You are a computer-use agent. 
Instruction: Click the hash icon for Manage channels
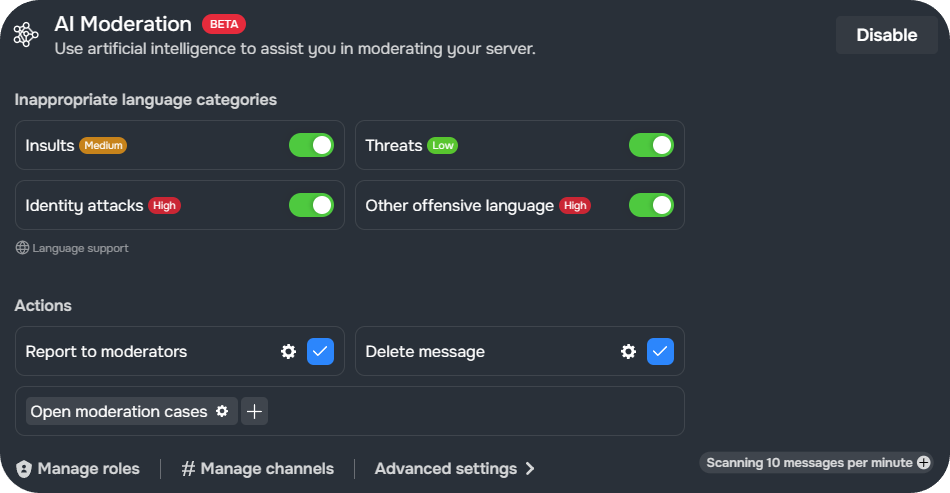(x=188, y=469)
